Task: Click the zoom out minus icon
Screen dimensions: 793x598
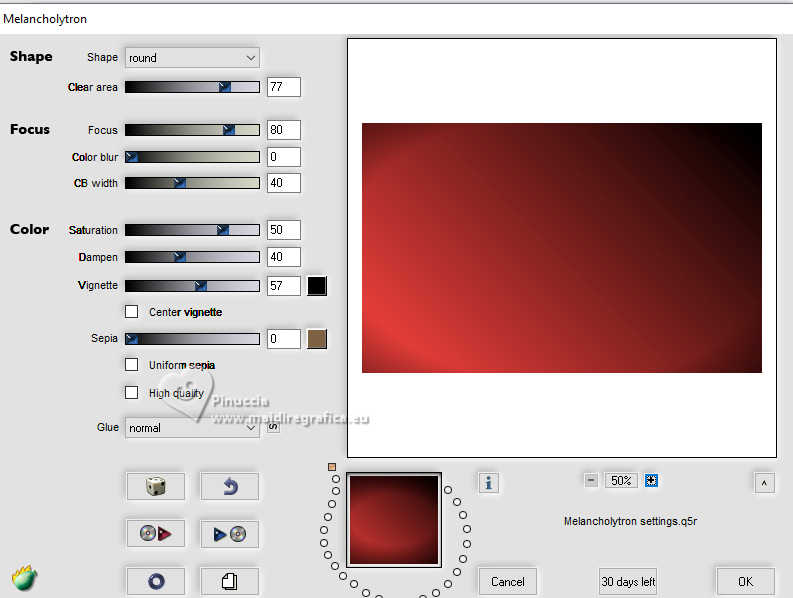Action: click(x=591, y=480)
